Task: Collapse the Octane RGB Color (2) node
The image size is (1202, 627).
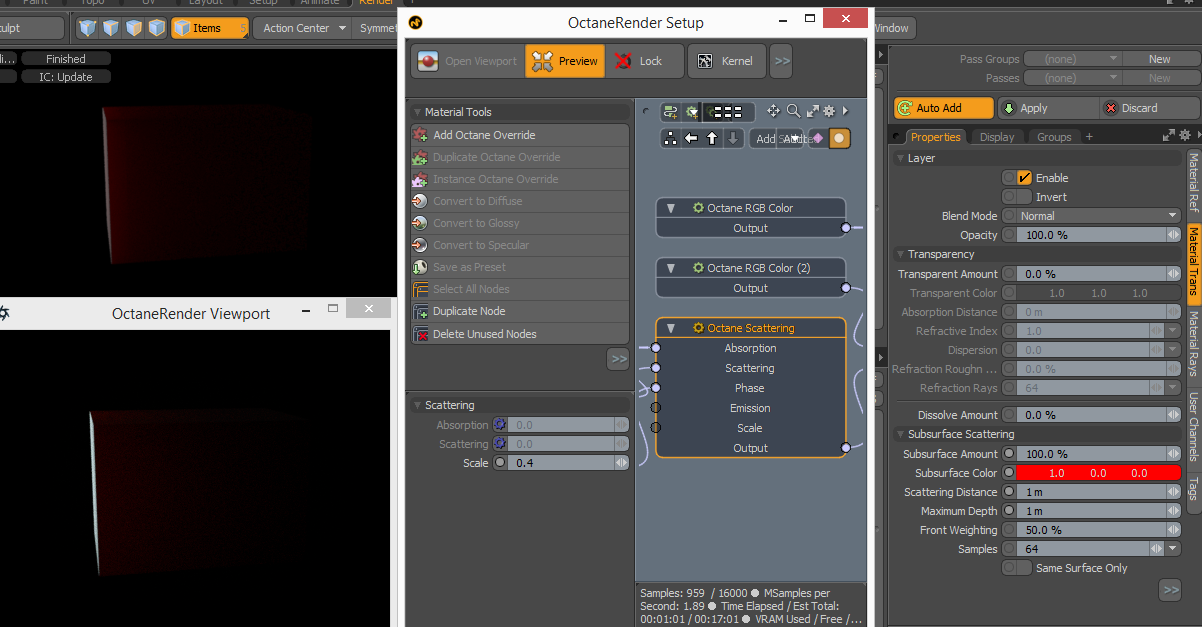Action: 671,268
